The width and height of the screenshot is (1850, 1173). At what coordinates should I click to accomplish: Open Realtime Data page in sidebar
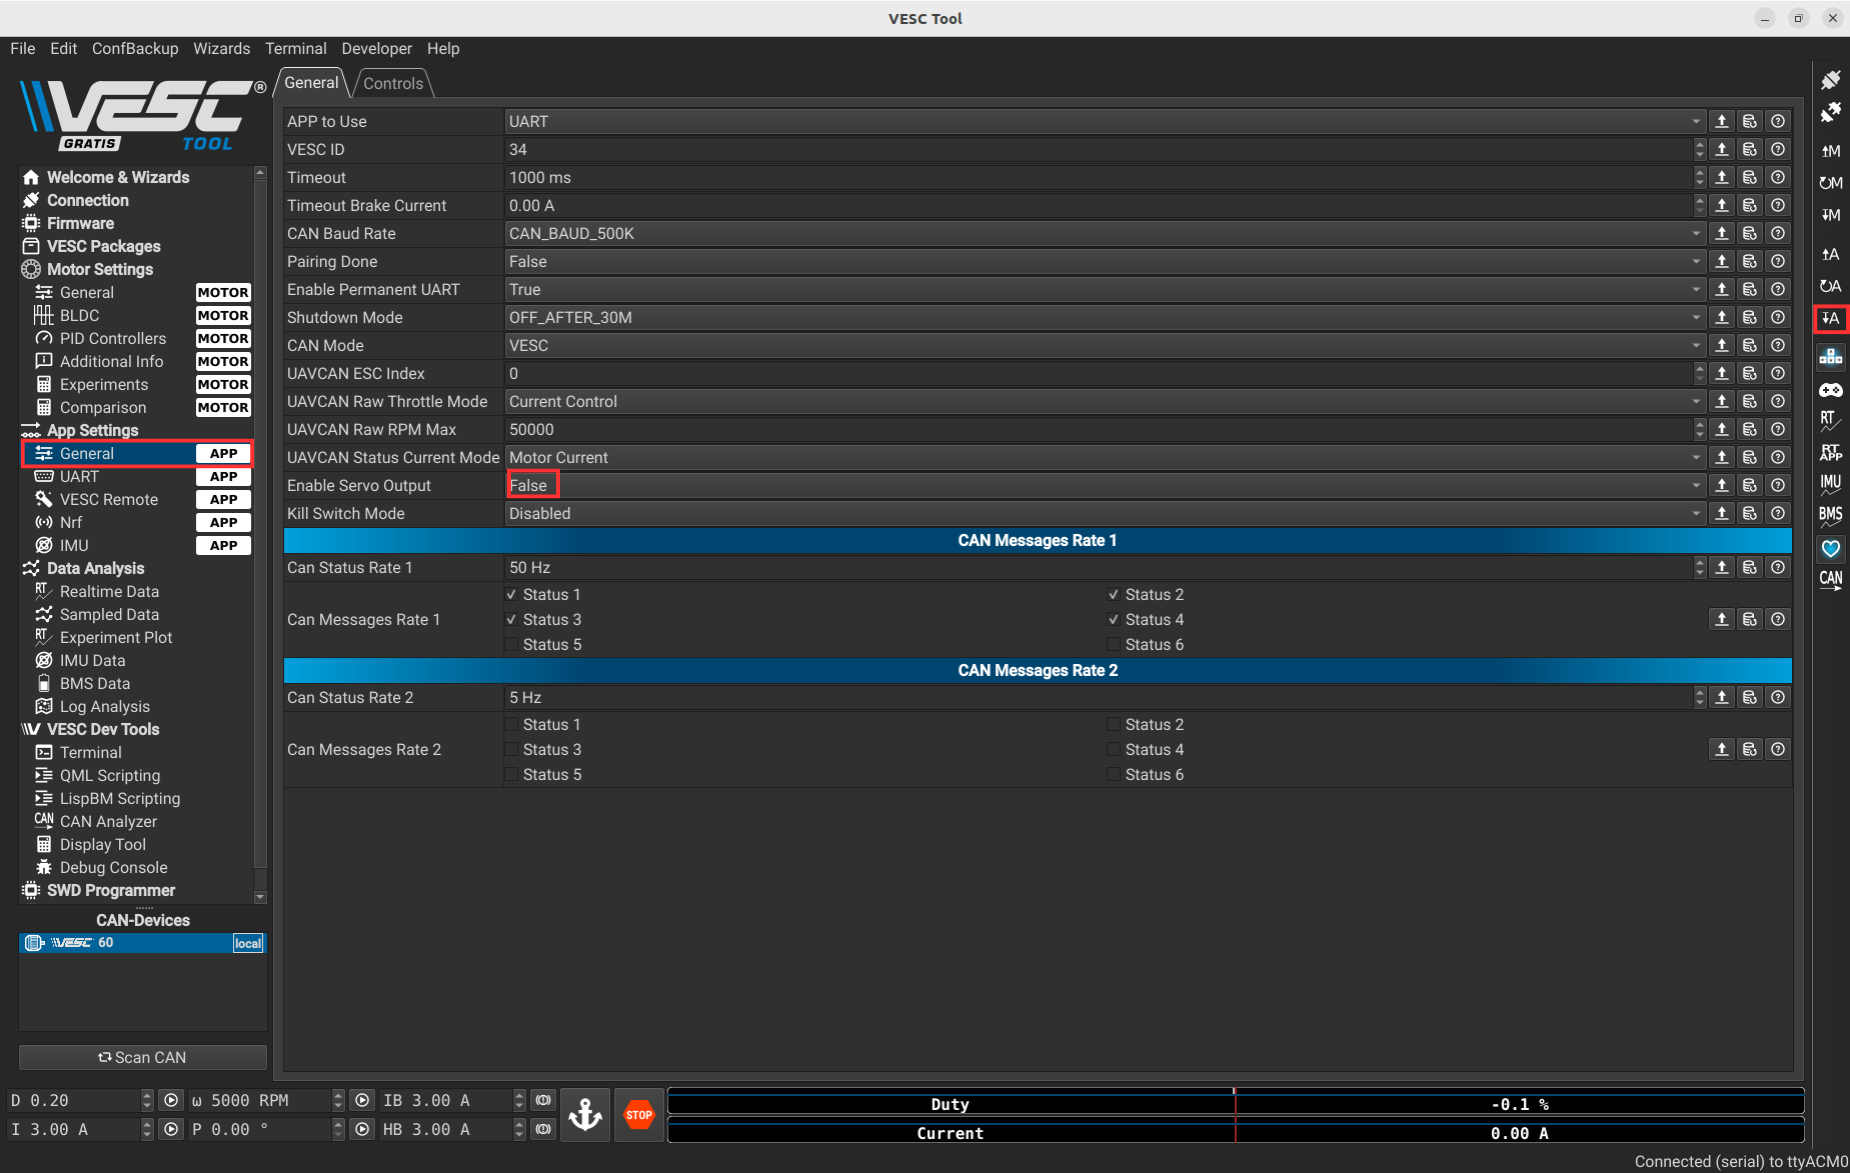[x=109, y=591]
